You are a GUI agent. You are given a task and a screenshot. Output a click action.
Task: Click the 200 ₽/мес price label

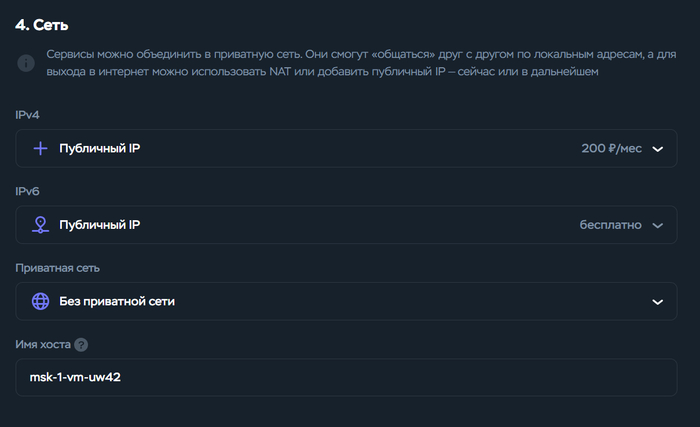click(x=612, y=148)
